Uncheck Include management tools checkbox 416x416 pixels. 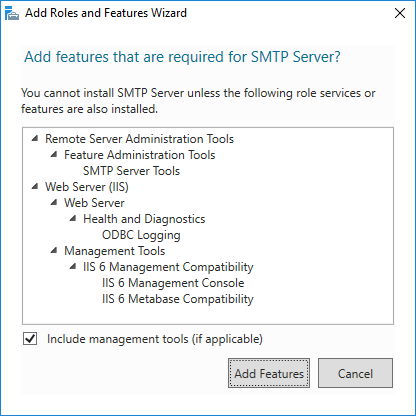(x=30, y=339)
